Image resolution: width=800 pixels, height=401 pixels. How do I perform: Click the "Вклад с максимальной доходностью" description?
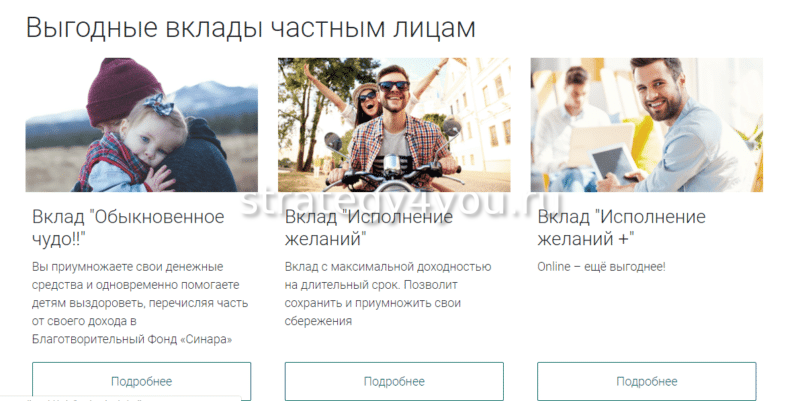click(x=388, y=266)
